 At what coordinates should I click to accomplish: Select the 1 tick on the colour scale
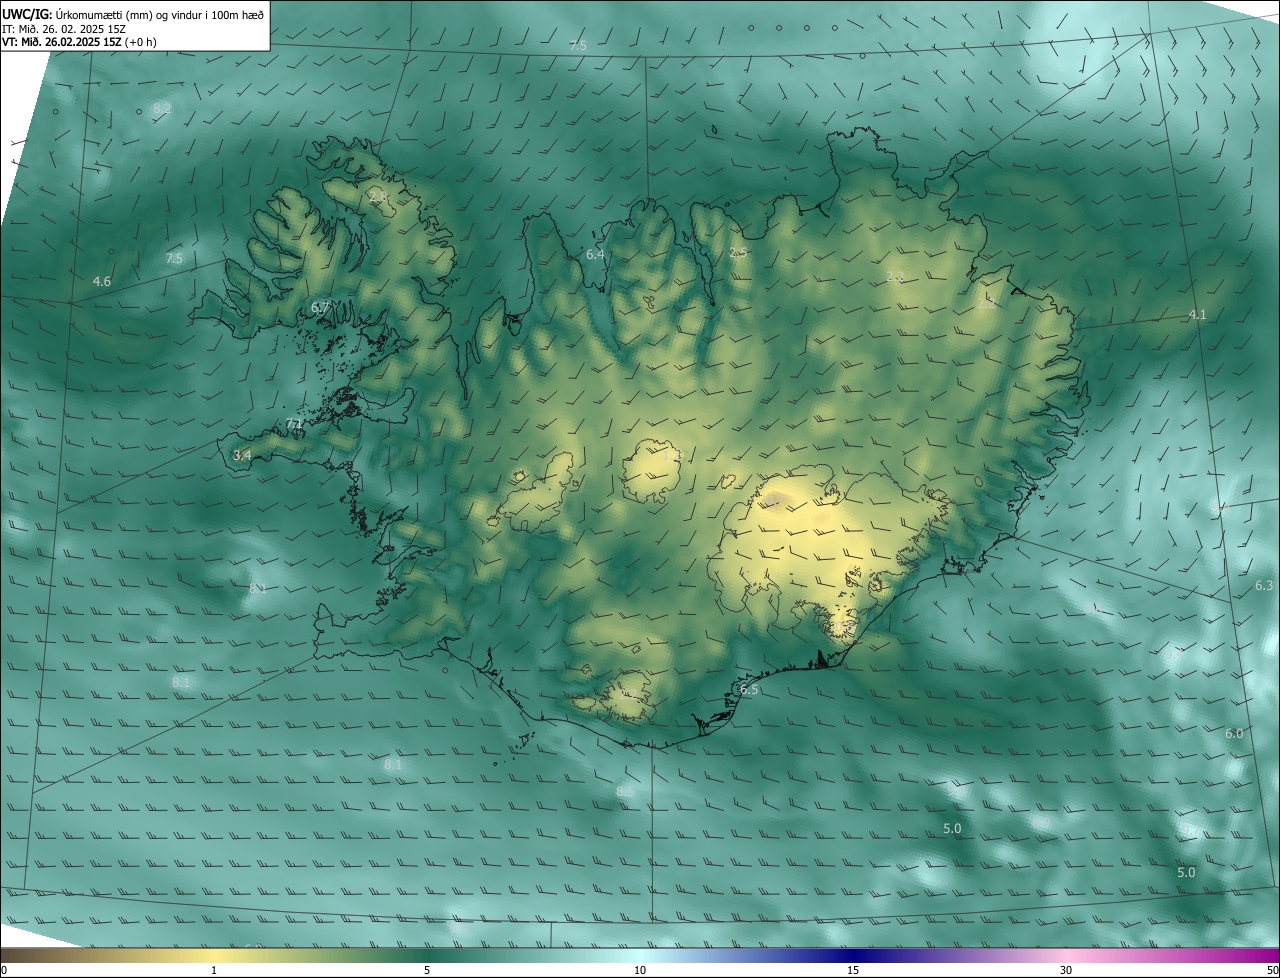[x=214, y=970]
